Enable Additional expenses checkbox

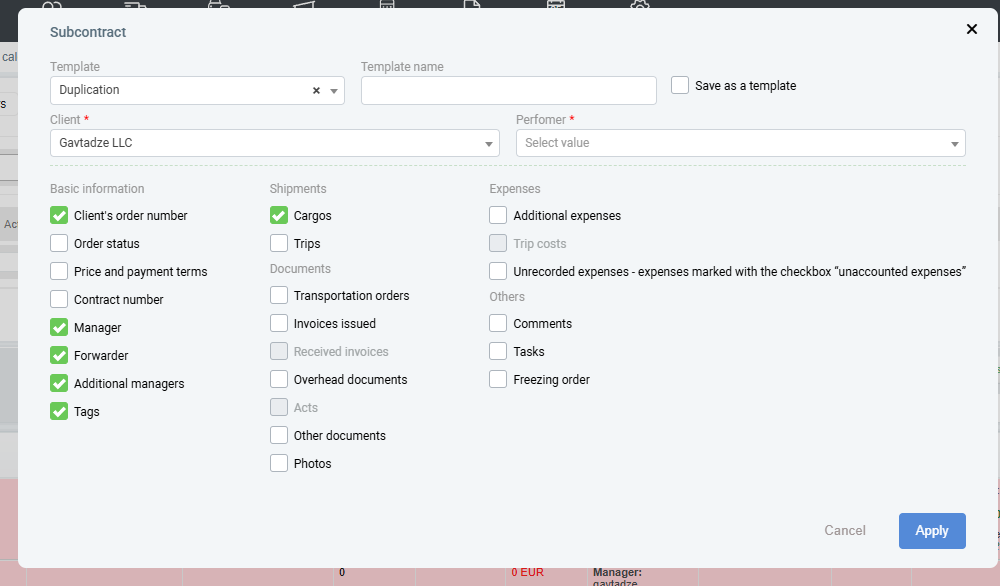point(498,215)
